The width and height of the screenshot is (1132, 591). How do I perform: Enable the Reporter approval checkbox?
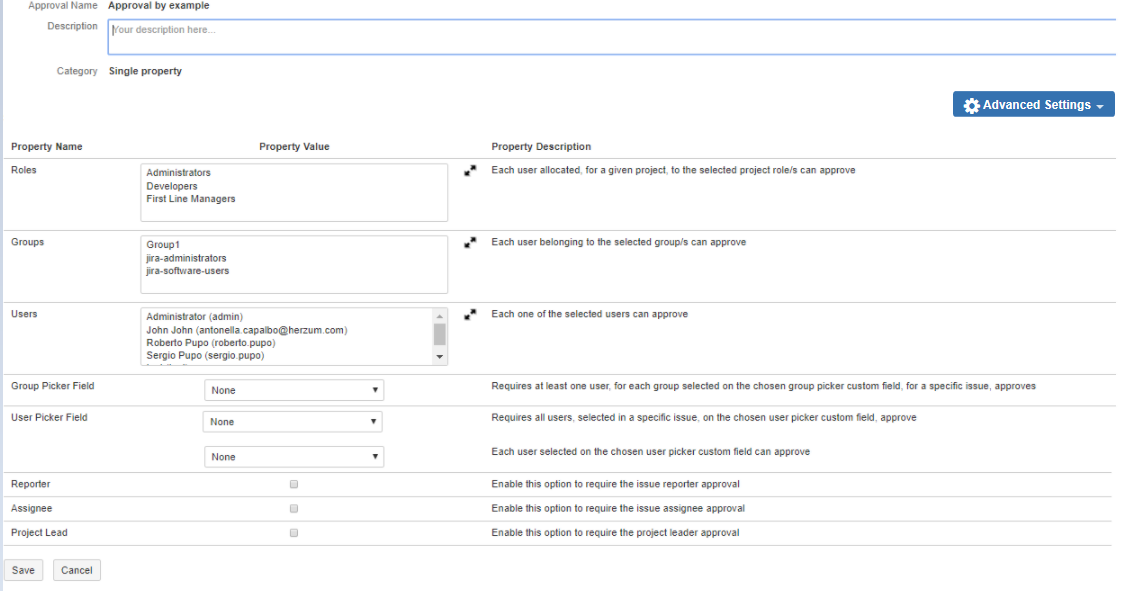click(x=294, y=484)
